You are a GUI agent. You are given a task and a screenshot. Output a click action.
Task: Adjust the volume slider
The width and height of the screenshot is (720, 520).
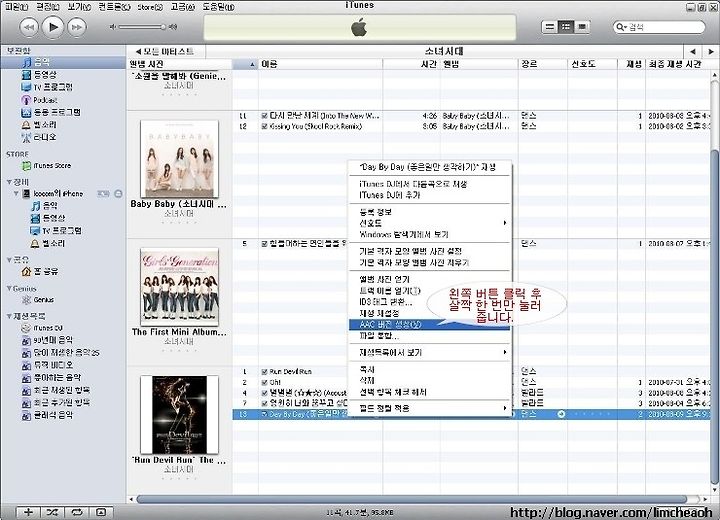(x=142, y=27)
